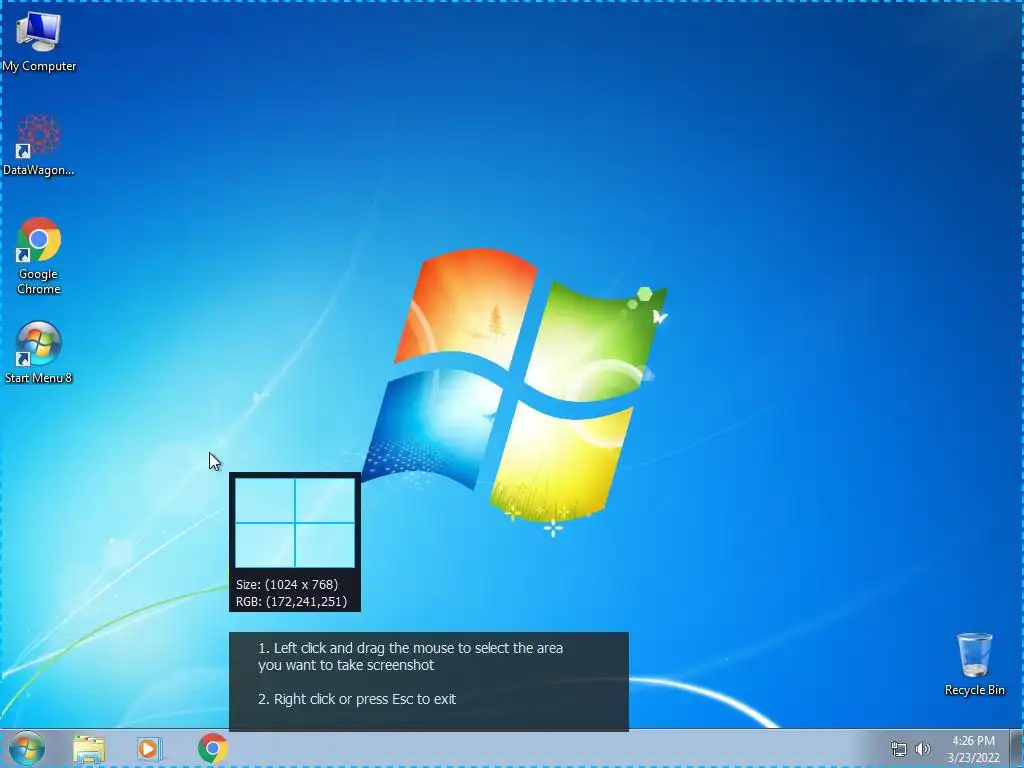Screen dimensions: 1024x768
Task: Open the Windows Start orb
Action: pos(27,748)
